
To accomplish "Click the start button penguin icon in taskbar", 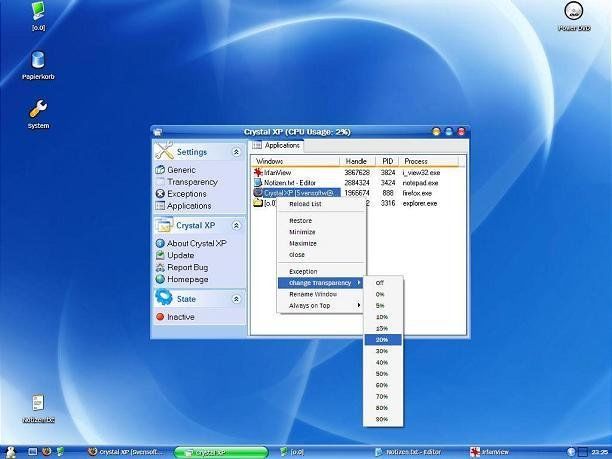I will pos(10,452).
